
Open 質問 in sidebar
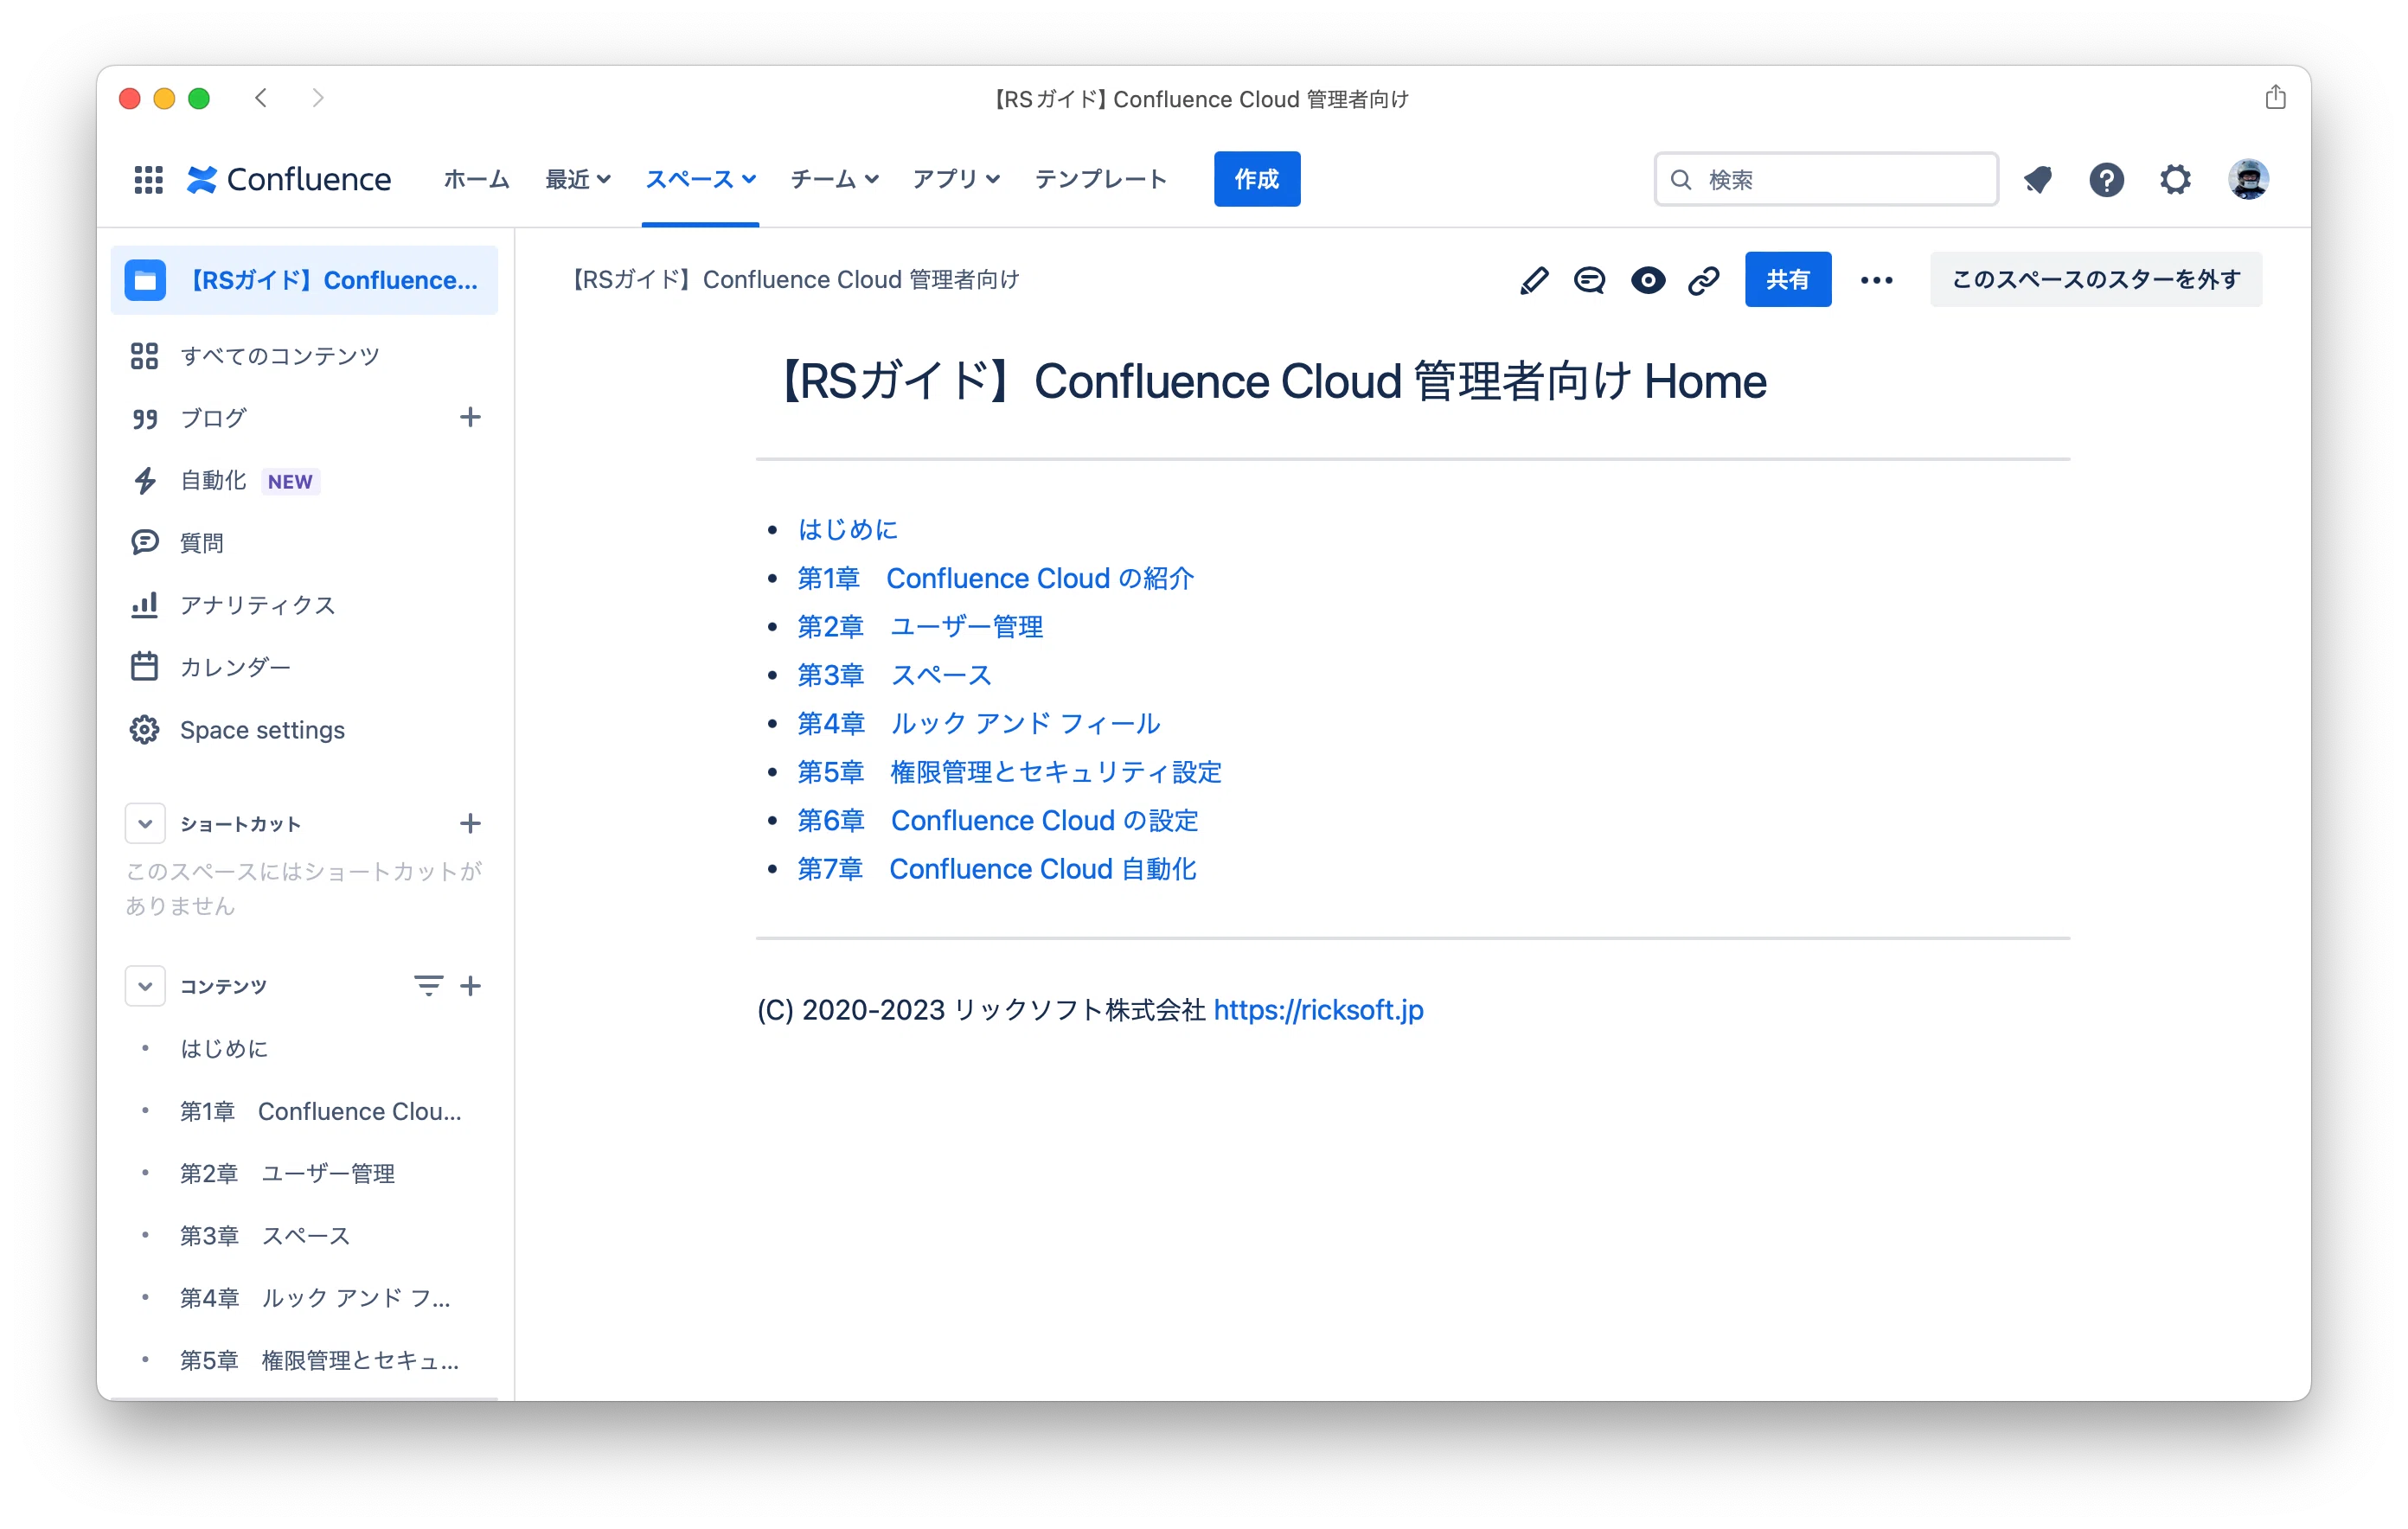click(x=304, y=542)
